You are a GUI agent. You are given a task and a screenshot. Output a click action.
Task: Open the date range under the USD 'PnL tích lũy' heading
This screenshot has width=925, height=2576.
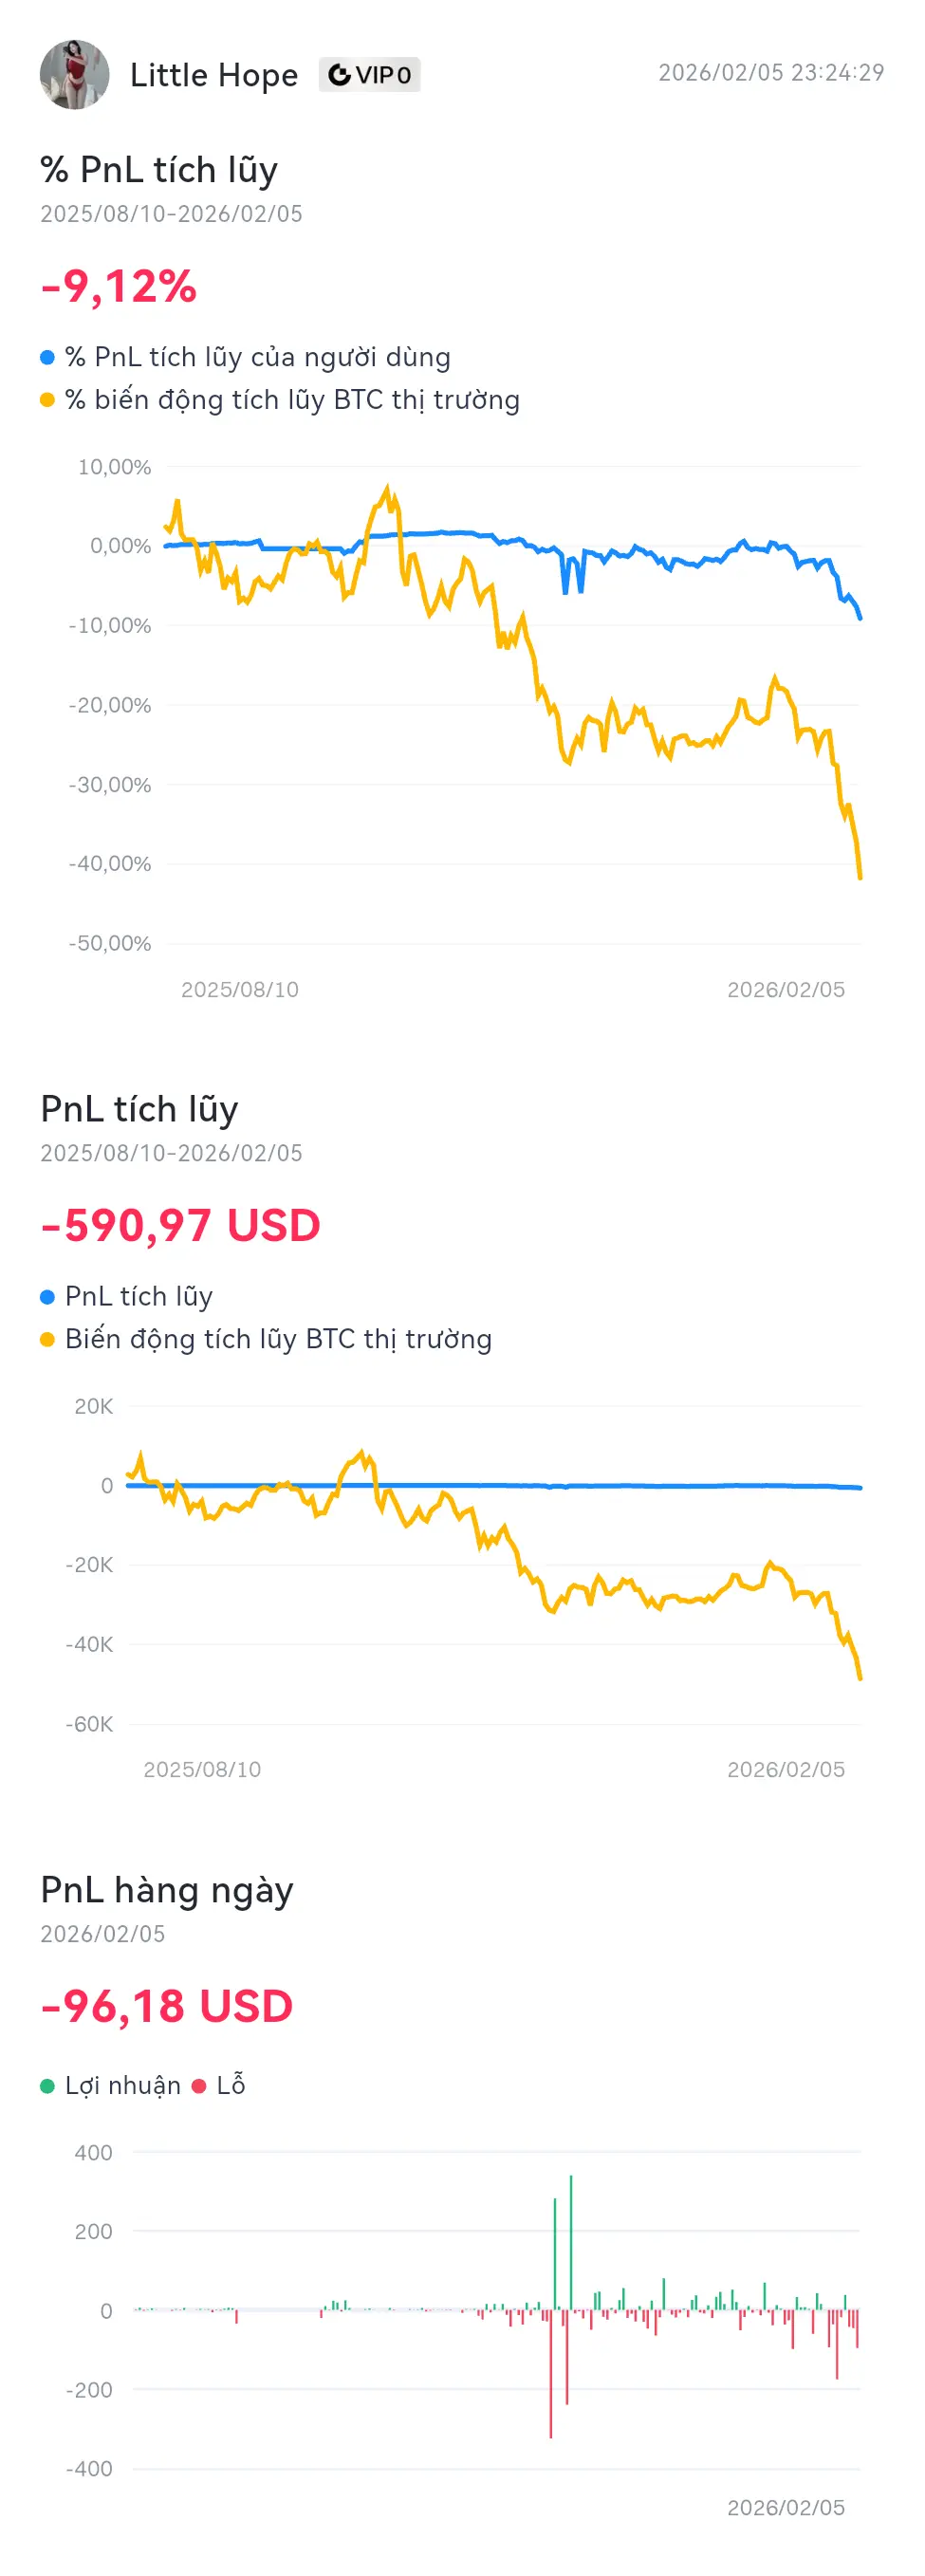171,1153
